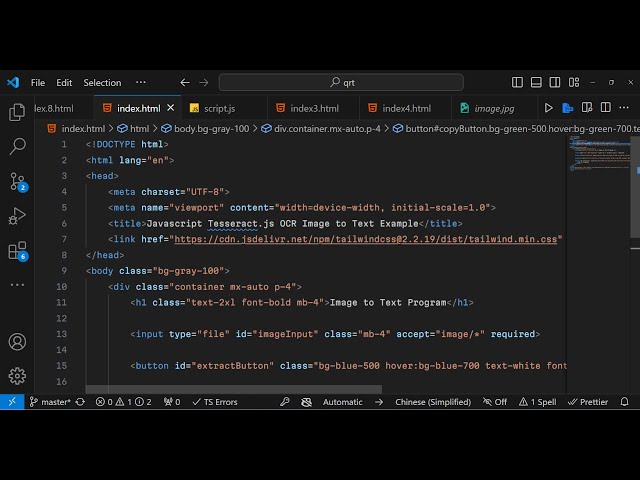Open the Run and Debug view
The width and height of the screenshot is (640, 480).
(x=17, y=215)
